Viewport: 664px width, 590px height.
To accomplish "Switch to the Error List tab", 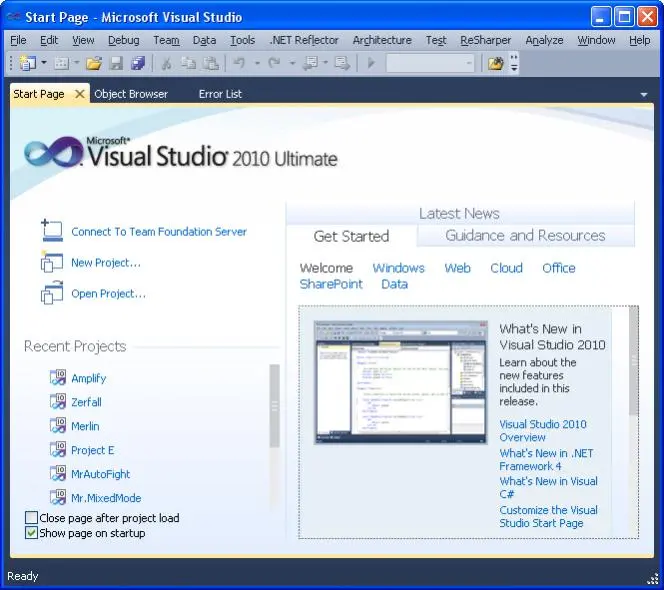I will tap(220, 94).
